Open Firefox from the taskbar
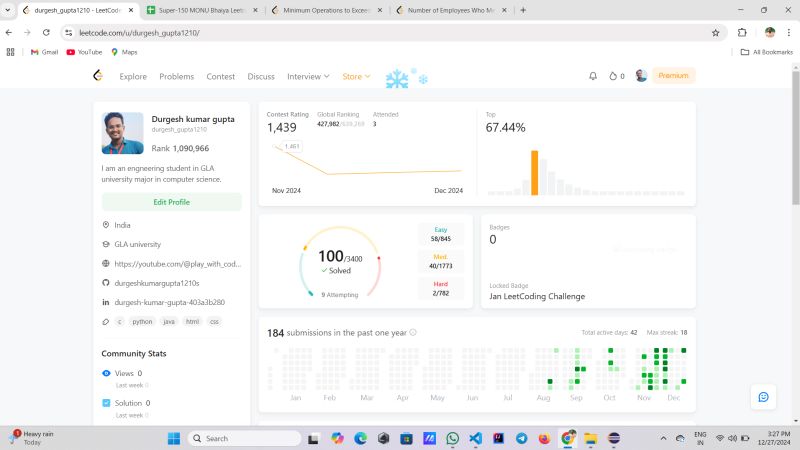 pos(544,438)
